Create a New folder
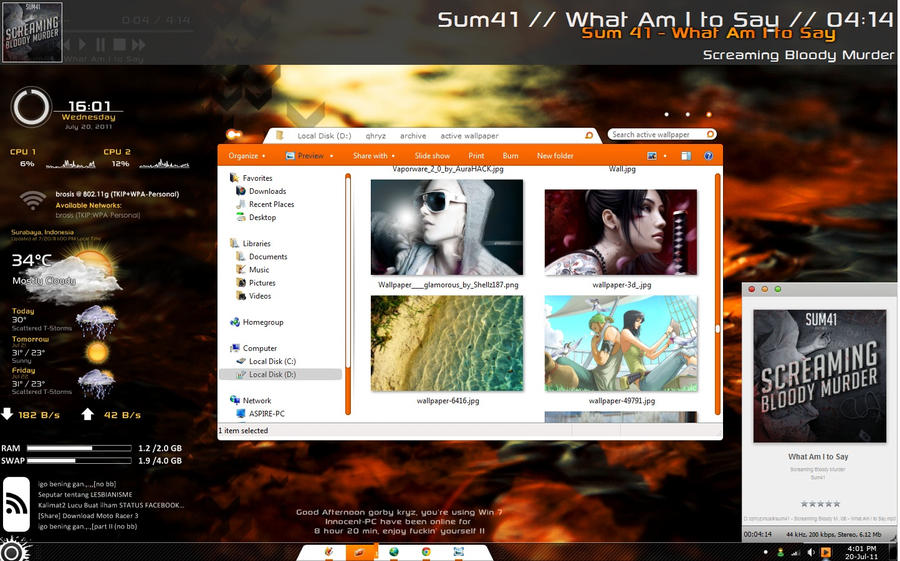This screenshot has width=900, height=561. pos(555,156)
